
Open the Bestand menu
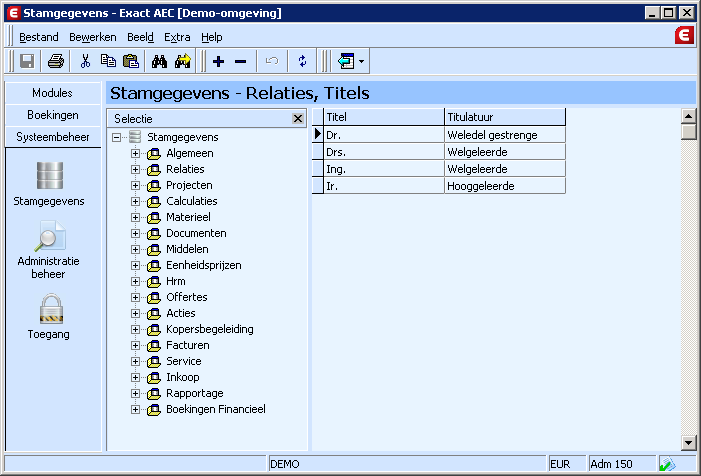tap(39, 37)
